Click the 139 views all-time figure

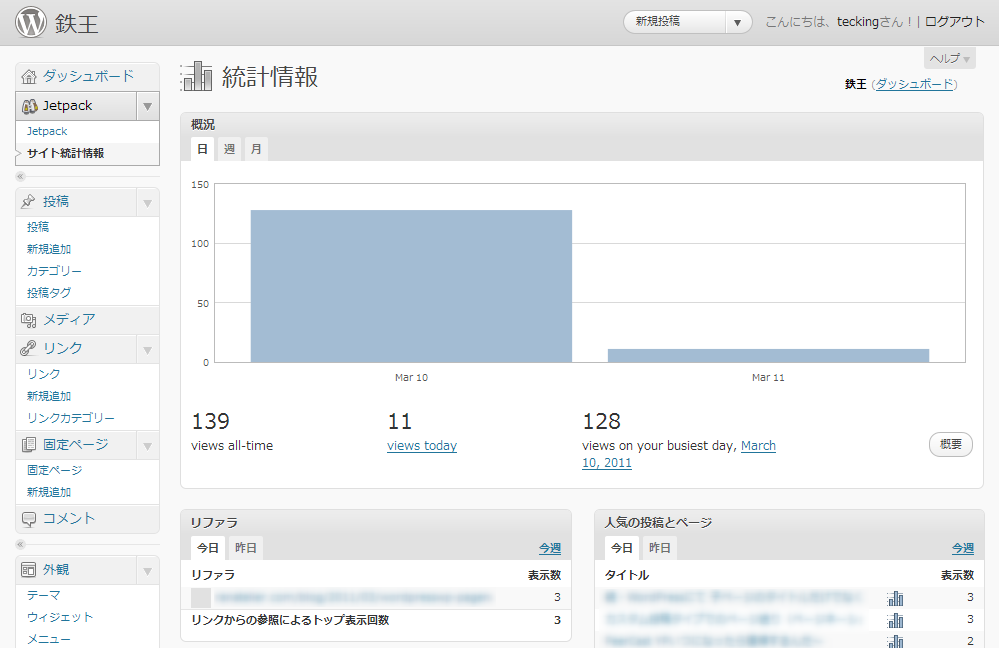tap(210, 421)
